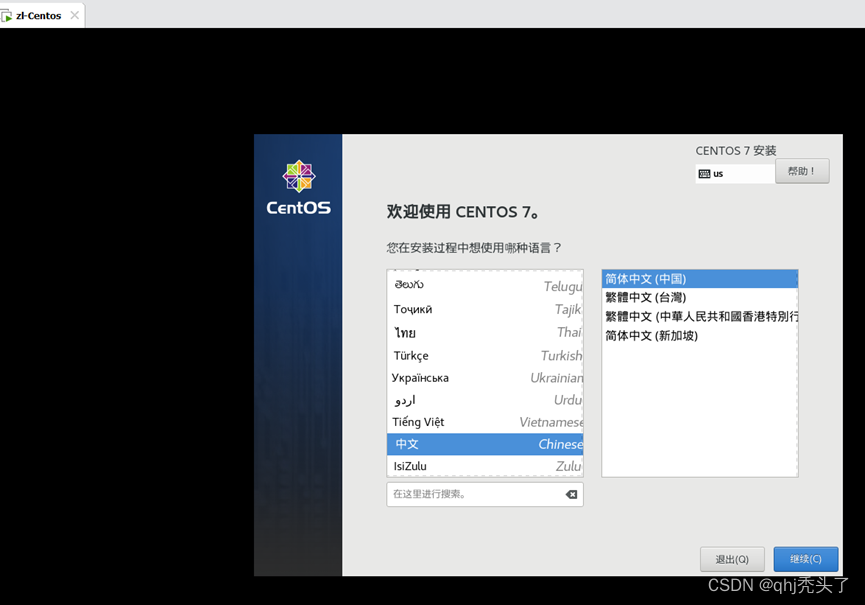Click the VM tab play icon
Viewport: 865px width, 605px height.
6,17
